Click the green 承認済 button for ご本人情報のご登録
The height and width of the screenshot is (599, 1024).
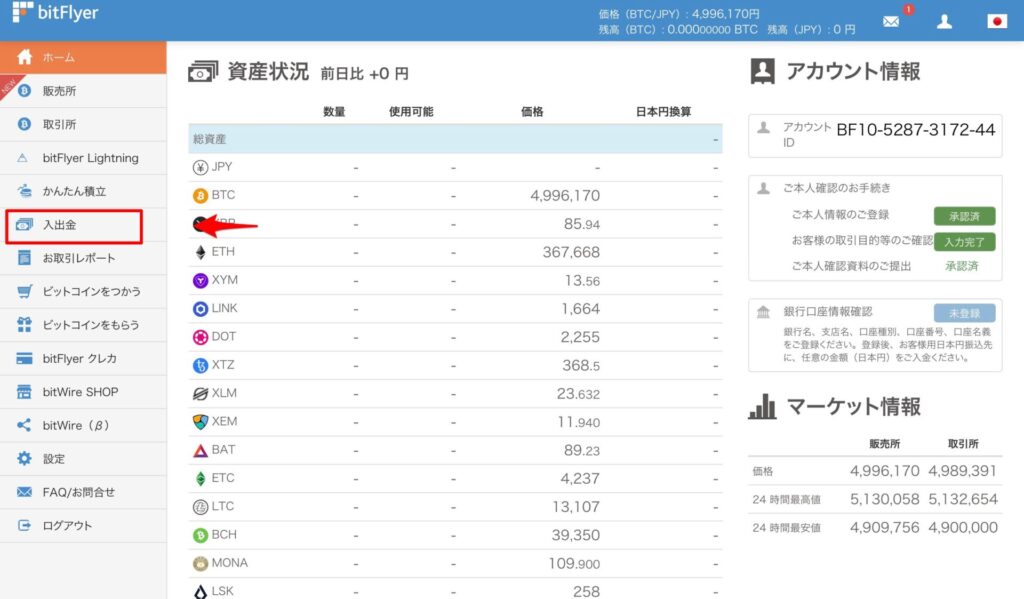pos(964,216)
